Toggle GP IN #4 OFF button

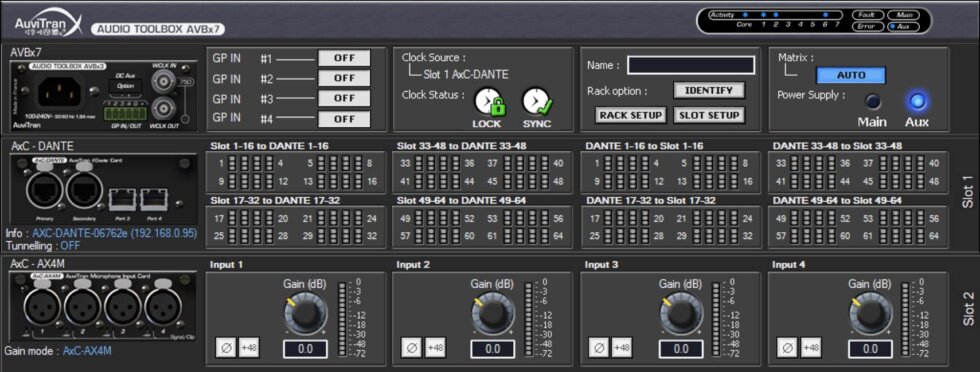(344, 118)
